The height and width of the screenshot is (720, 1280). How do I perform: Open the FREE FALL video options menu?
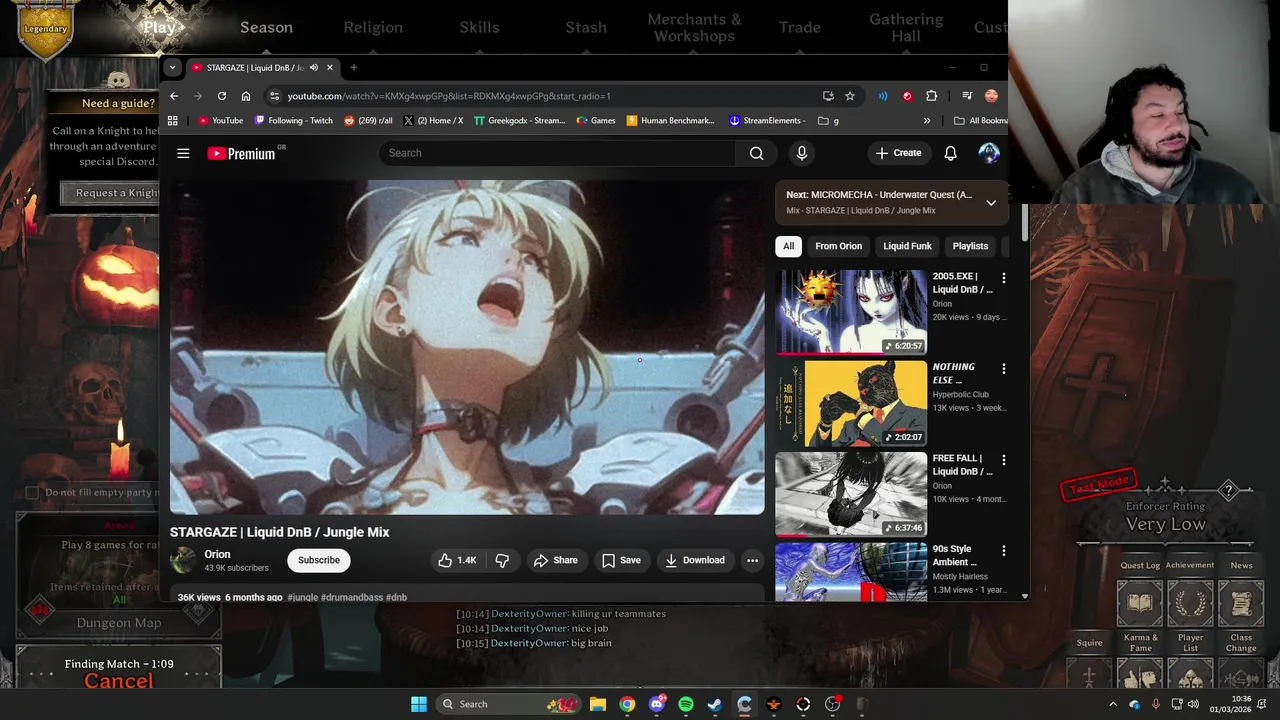(x=1003, y=460)
